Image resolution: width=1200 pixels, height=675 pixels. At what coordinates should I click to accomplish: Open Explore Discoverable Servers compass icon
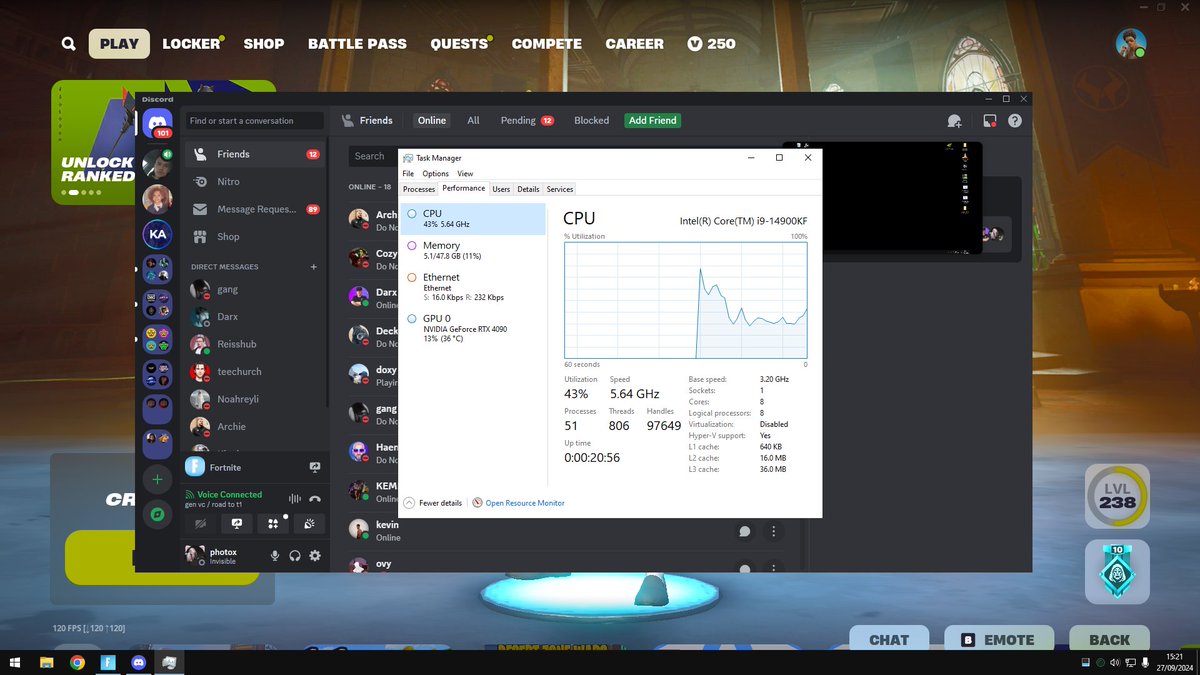pos(157,514)
